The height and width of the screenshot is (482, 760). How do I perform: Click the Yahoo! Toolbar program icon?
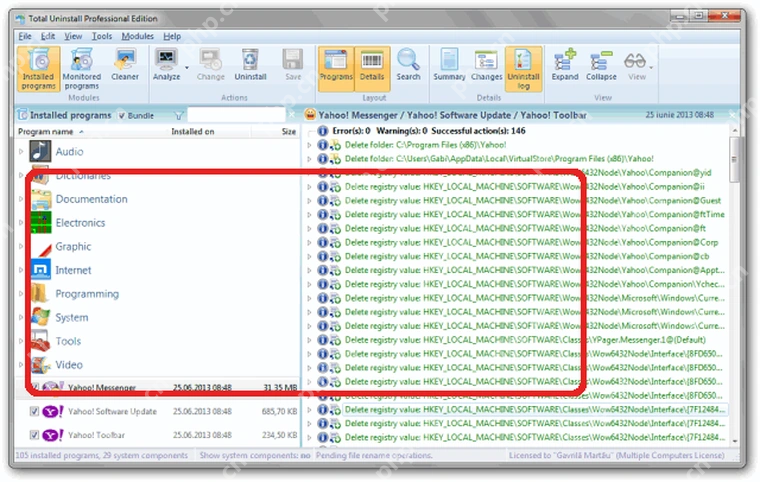(53, 435)
